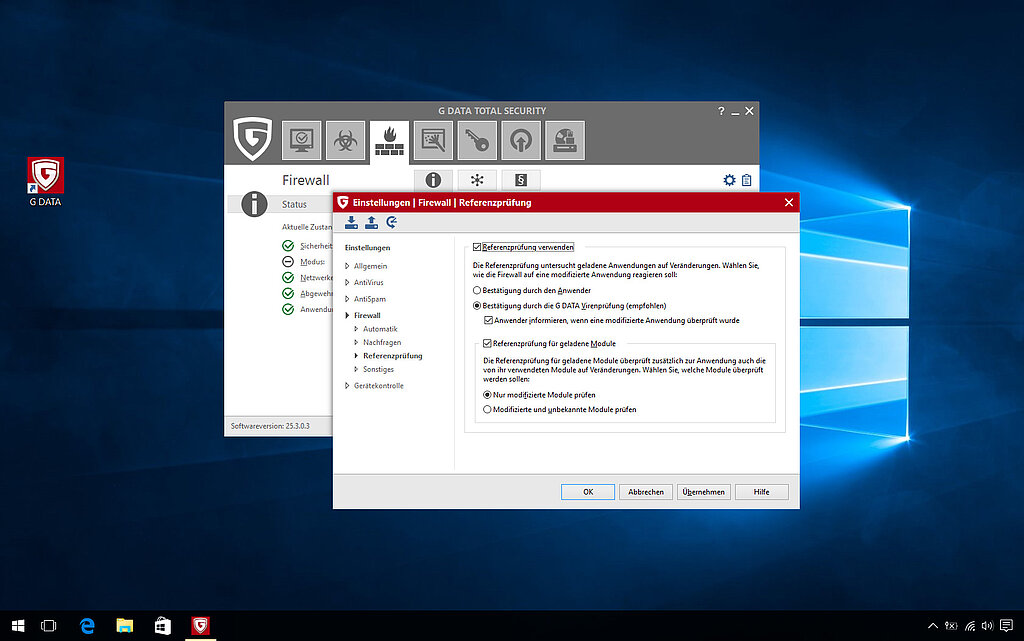Click the import settings download icon
The height and width of the screenshot is (641, 1024).
351,223
